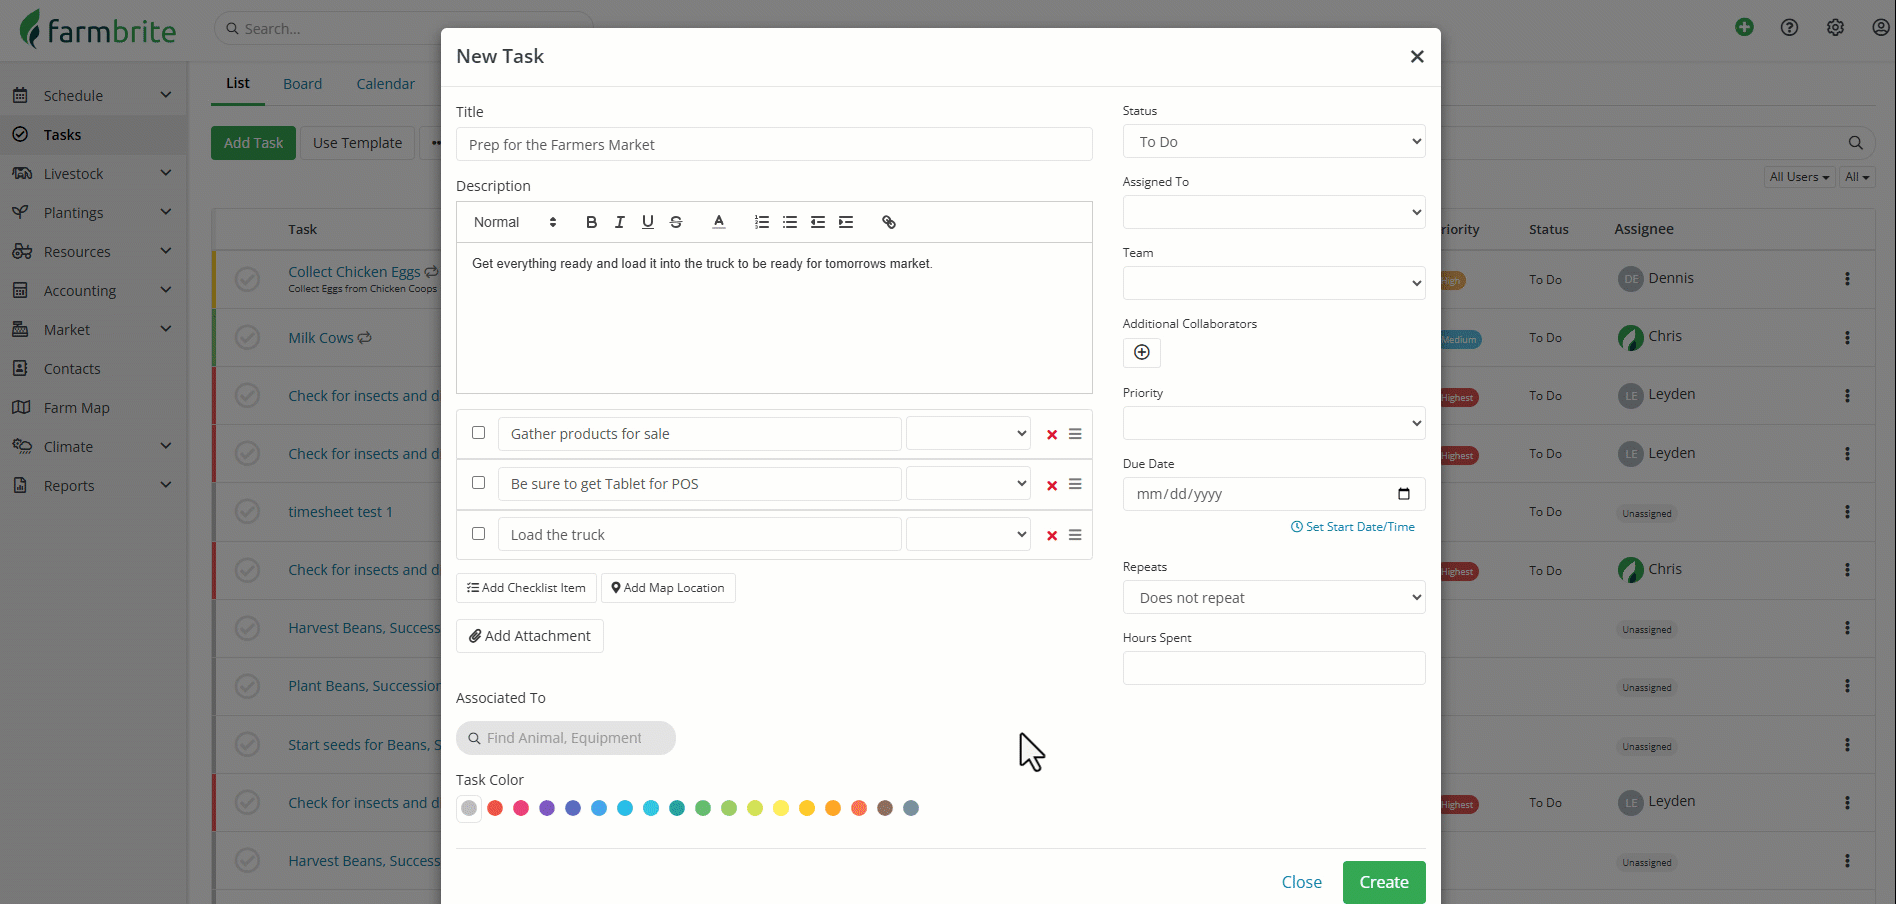Screen dimensions: 1896x904
Task: Switch to the Board tab
Action: coord(302,84)
